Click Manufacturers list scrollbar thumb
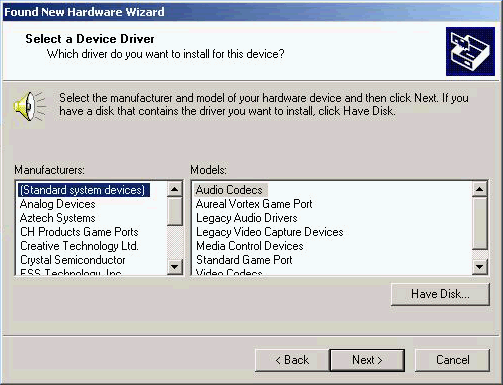This screenshot has width=503, height=385. coord(175,211)
